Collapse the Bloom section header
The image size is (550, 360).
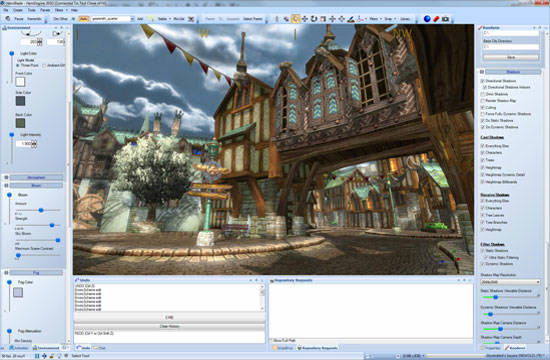(36, 186)
